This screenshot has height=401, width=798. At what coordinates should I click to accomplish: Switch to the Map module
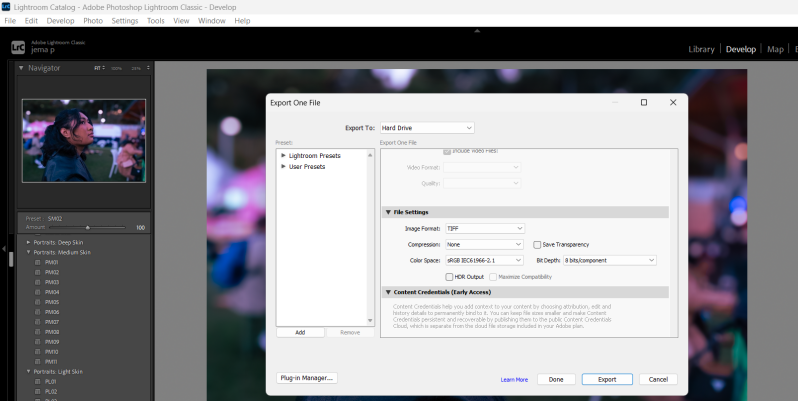775,49
